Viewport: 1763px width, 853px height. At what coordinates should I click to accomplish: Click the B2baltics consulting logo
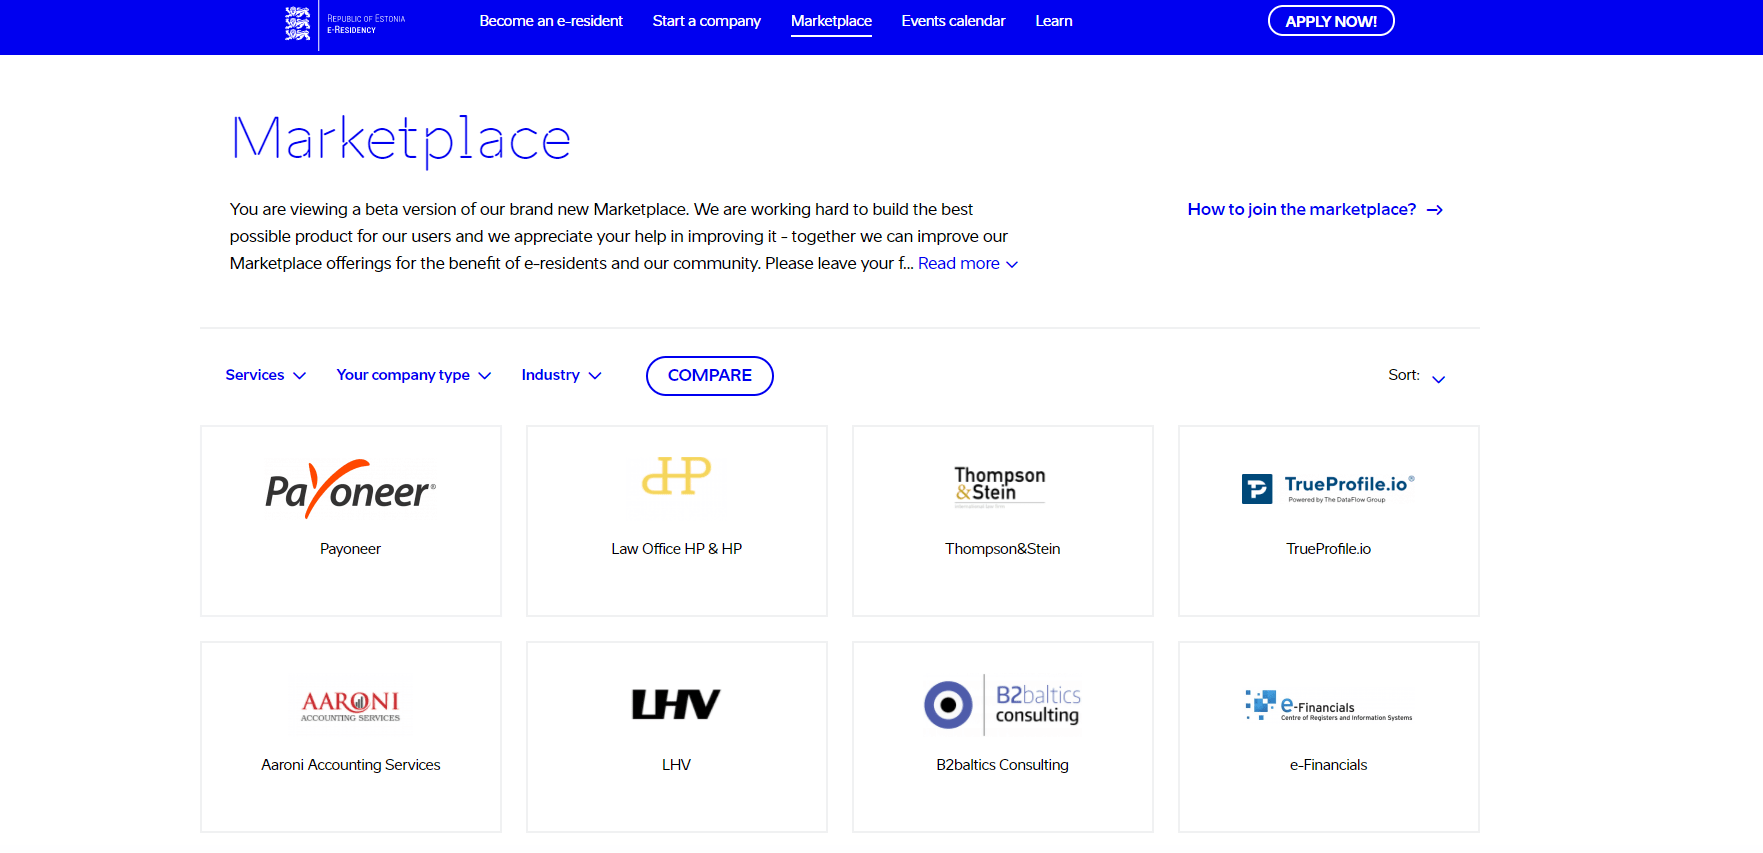click(x=1002, y=704)
